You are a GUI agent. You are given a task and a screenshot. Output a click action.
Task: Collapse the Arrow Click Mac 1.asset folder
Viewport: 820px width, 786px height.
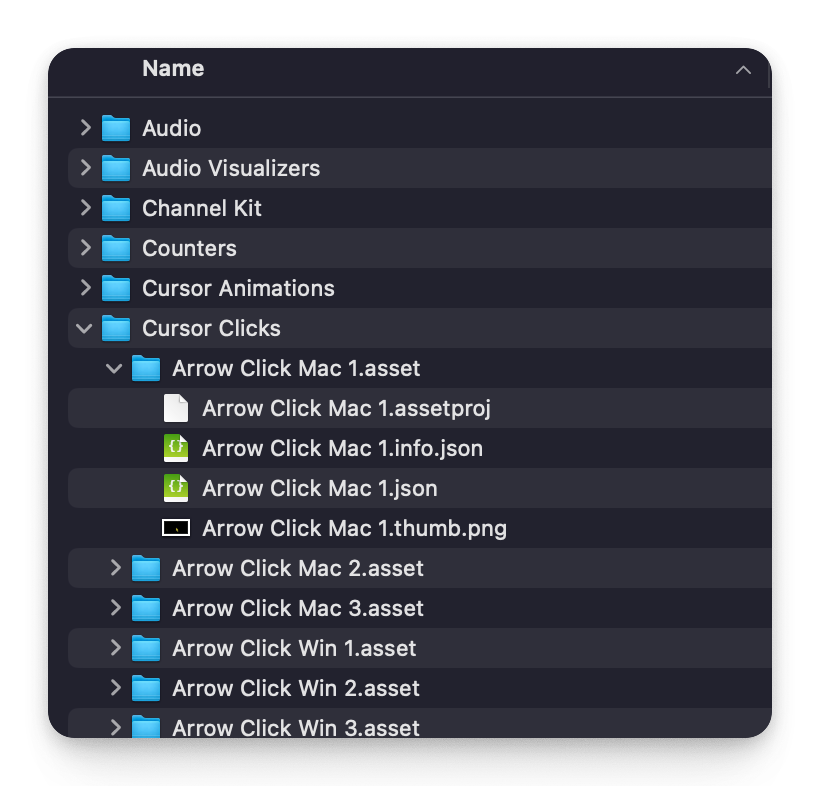114,368
